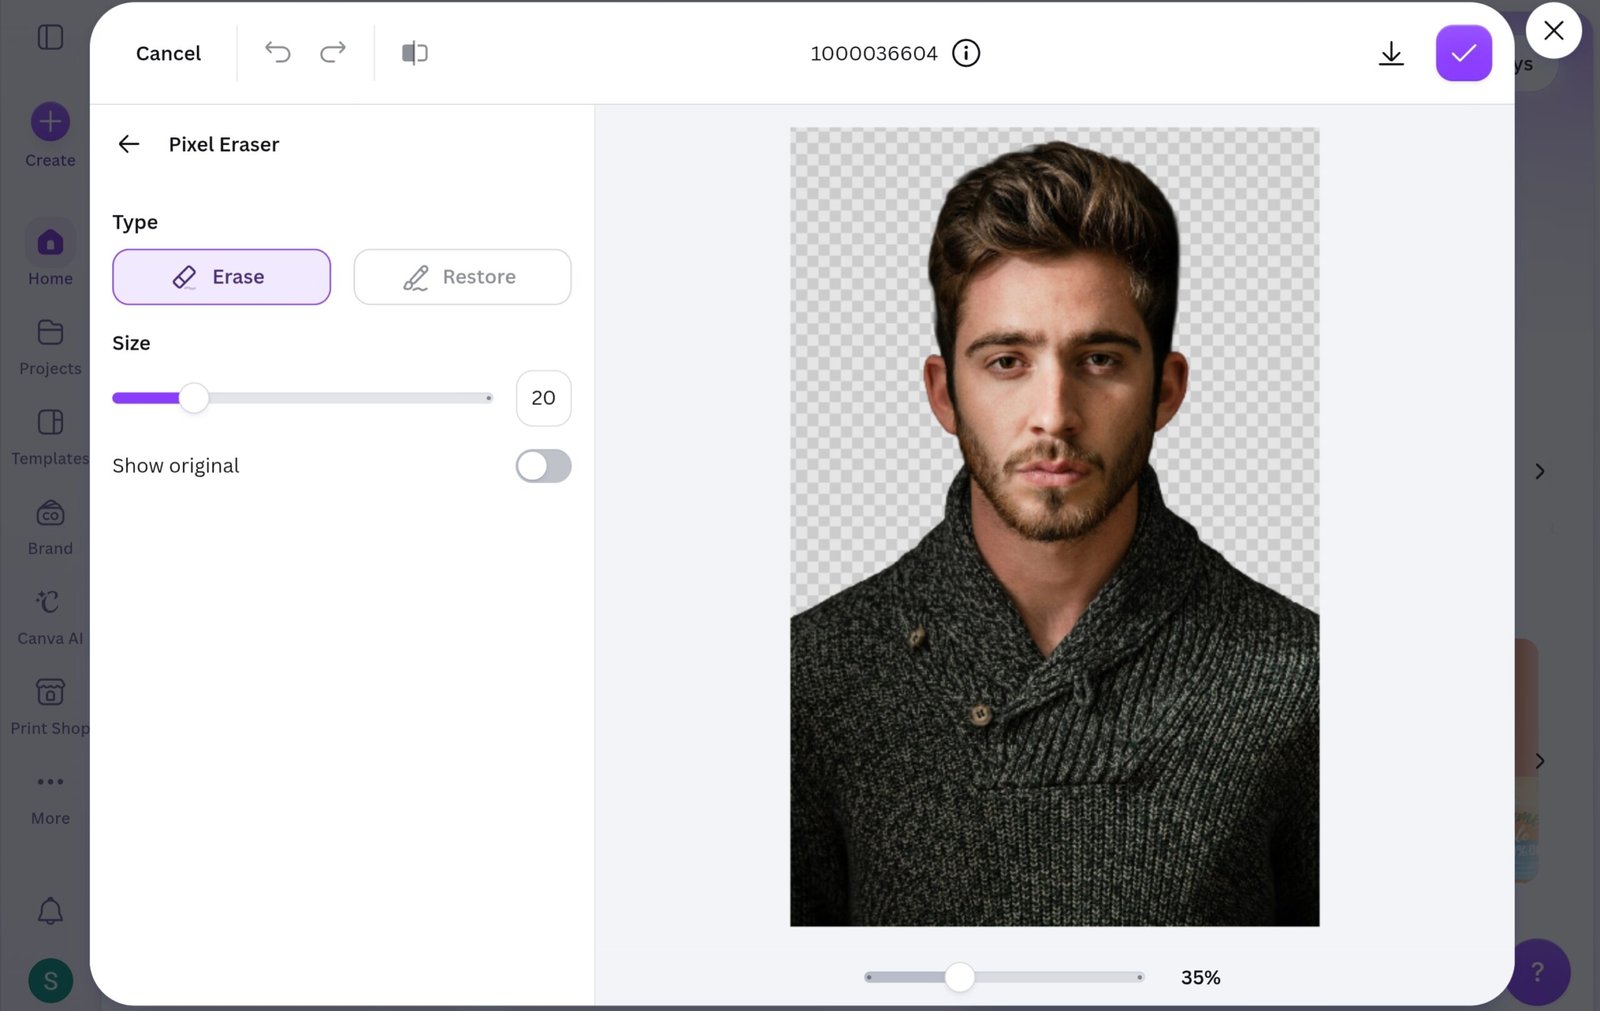The image size is (1600, 1011).
Task: Confirm edits with the purple checkmark
Action: coord(1464,53)
